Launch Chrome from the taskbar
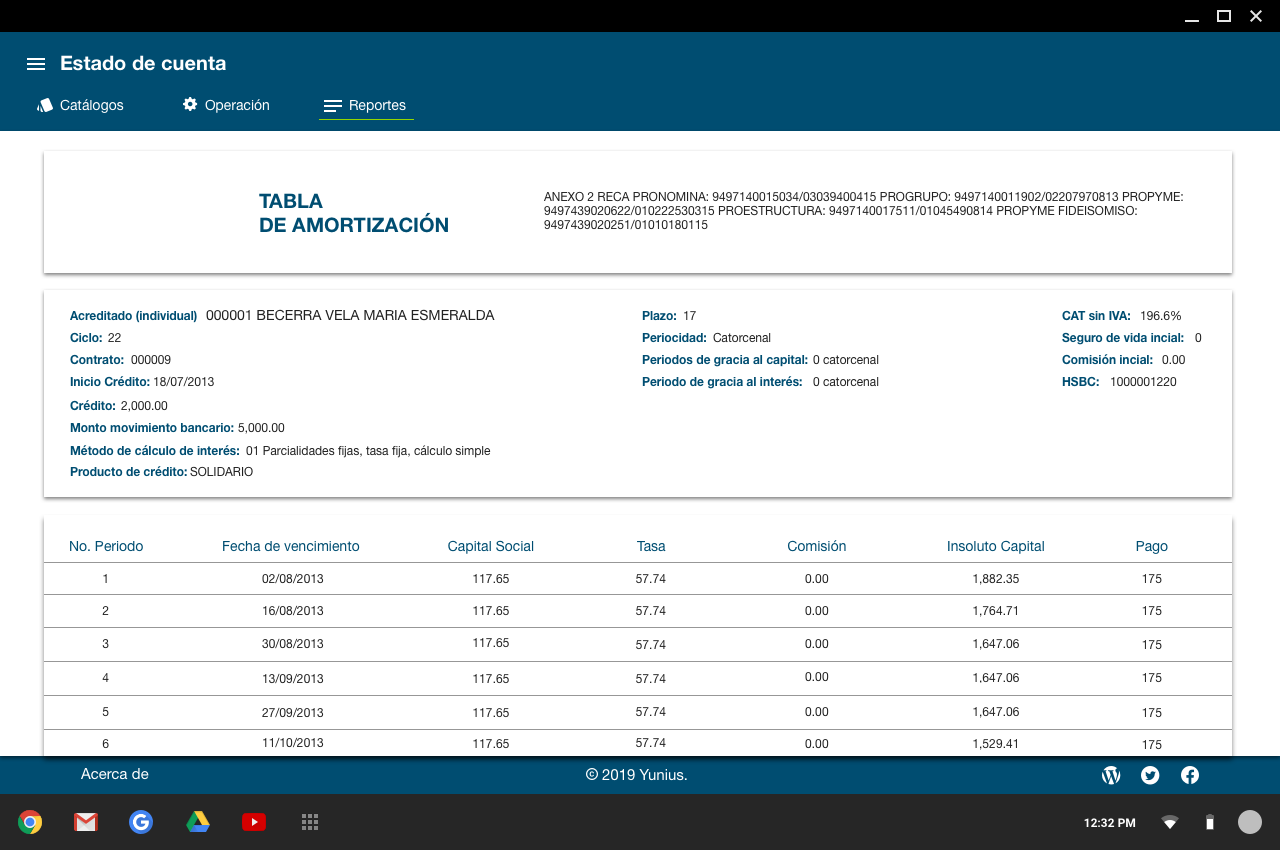 click(x=30, y=822)
